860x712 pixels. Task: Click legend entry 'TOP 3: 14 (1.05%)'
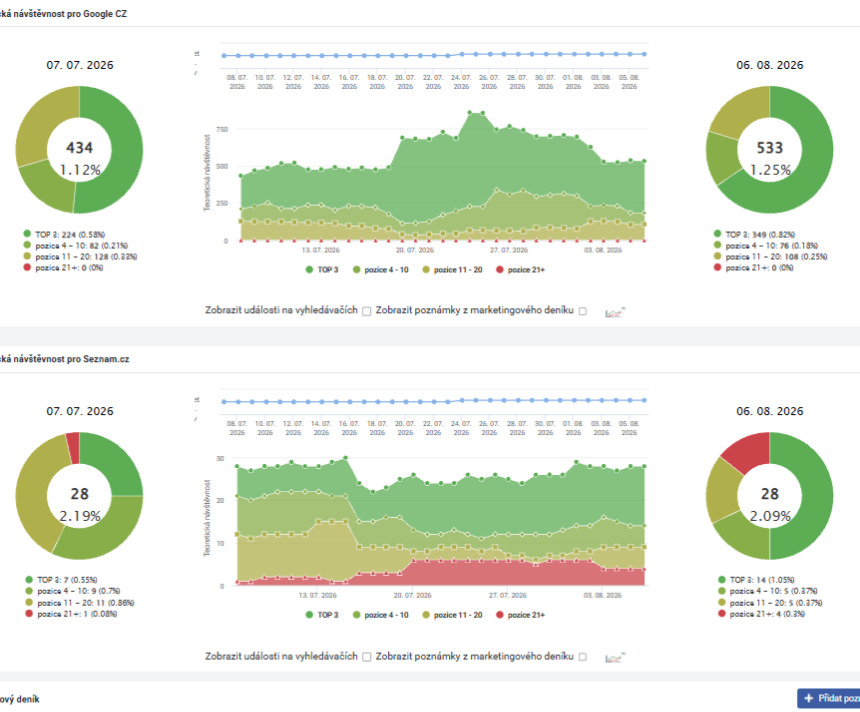[756, 580]
